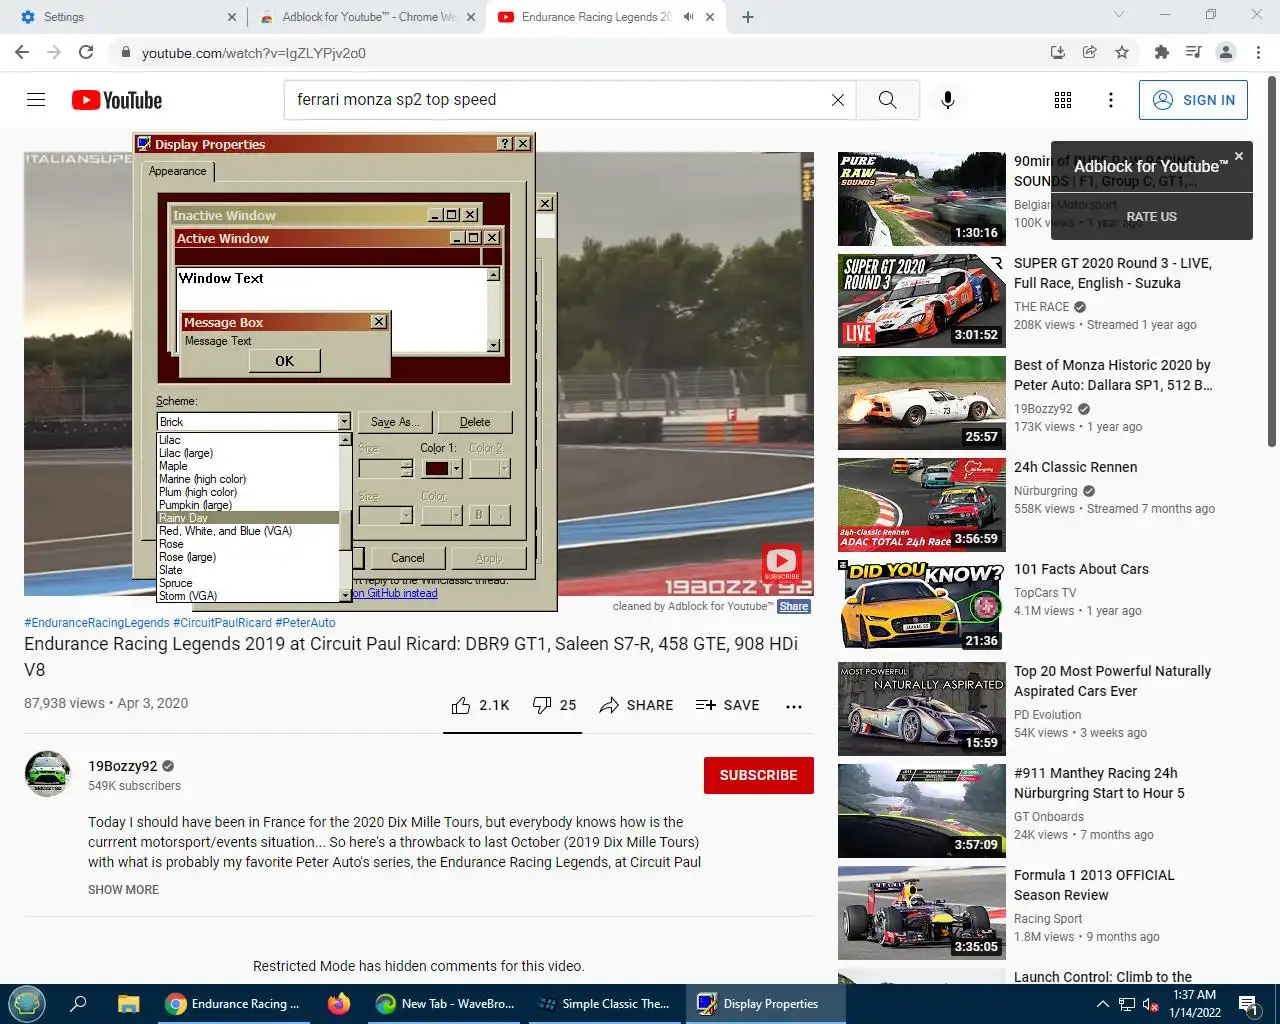Image resolution: width=1280 pixels, height=1024 pixels.
Task: Open the YouTube apps grid icon
Action: [x=1063, y=100]
